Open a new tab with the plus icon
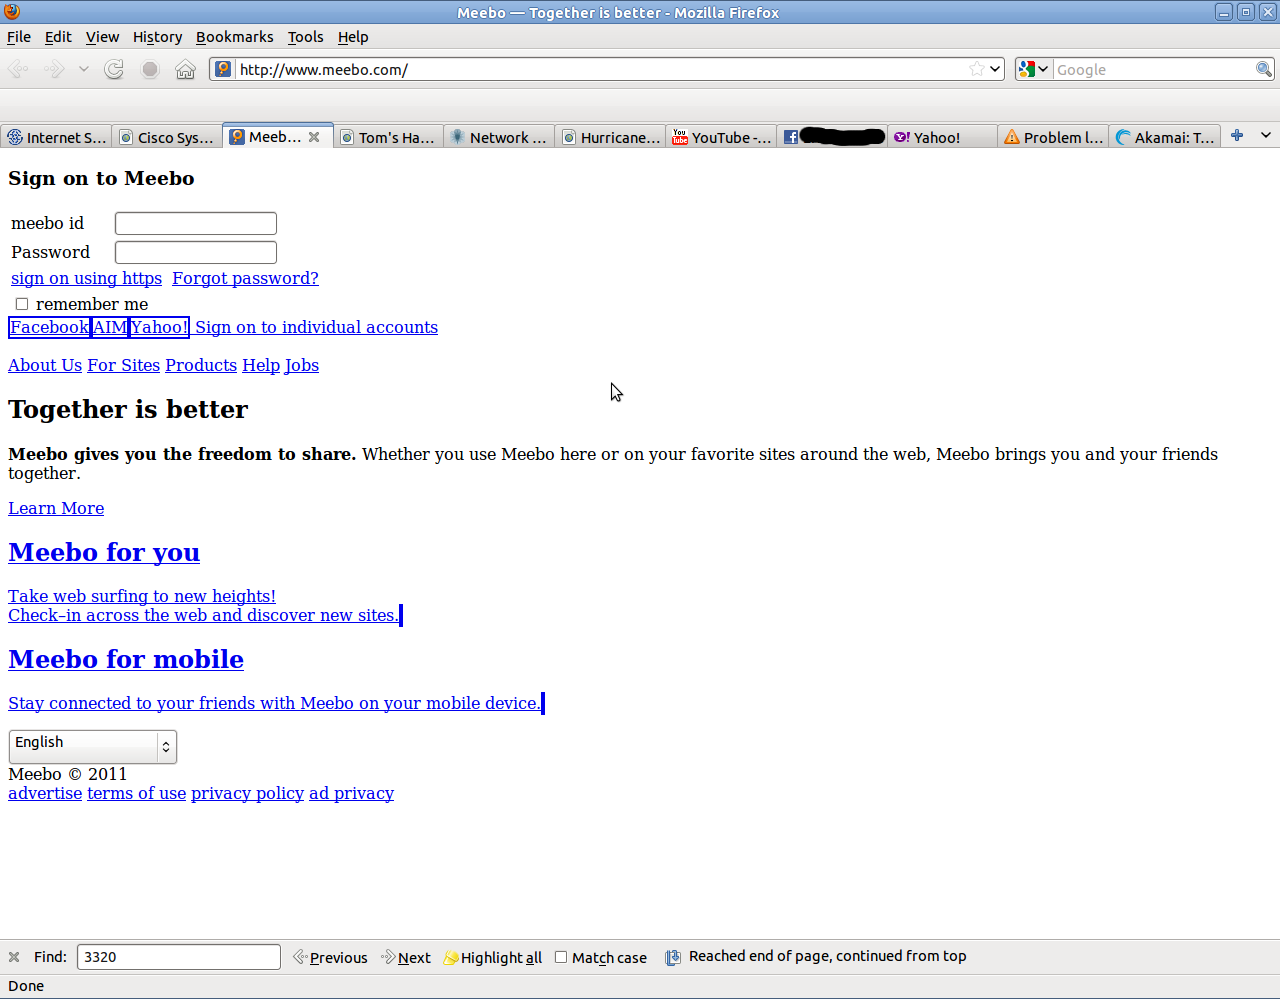Image resolution: width=1280 pixels, height=999 pixels. click(1237, 136)
